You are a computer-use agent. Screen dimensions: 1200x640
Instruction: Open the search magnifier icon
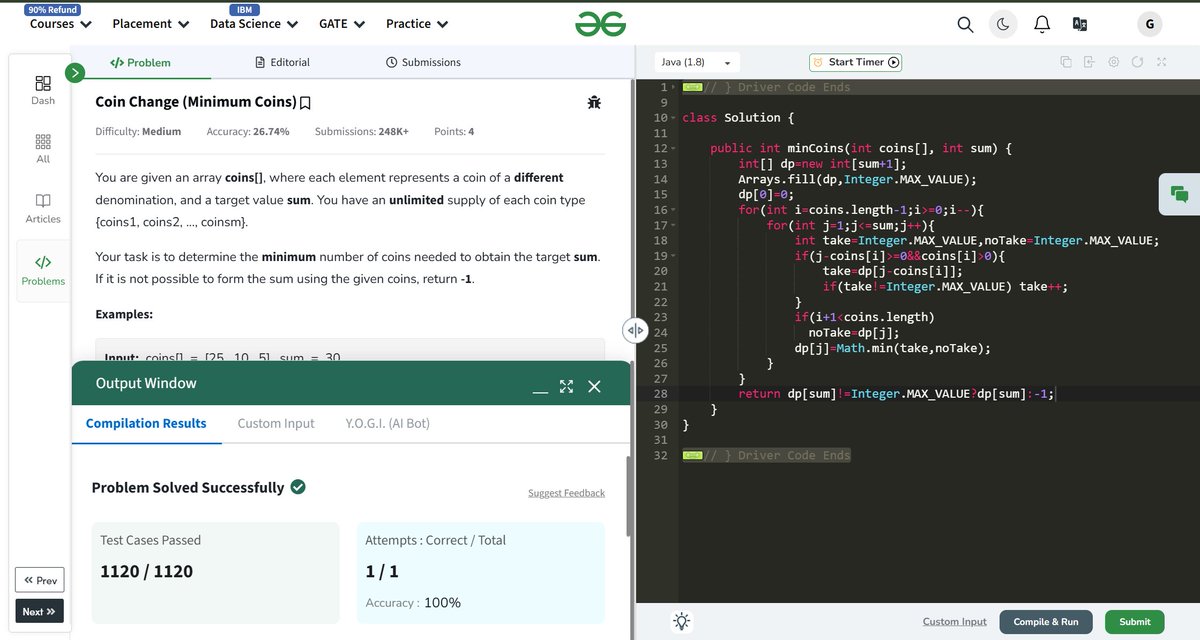click(x=965, y=24)
